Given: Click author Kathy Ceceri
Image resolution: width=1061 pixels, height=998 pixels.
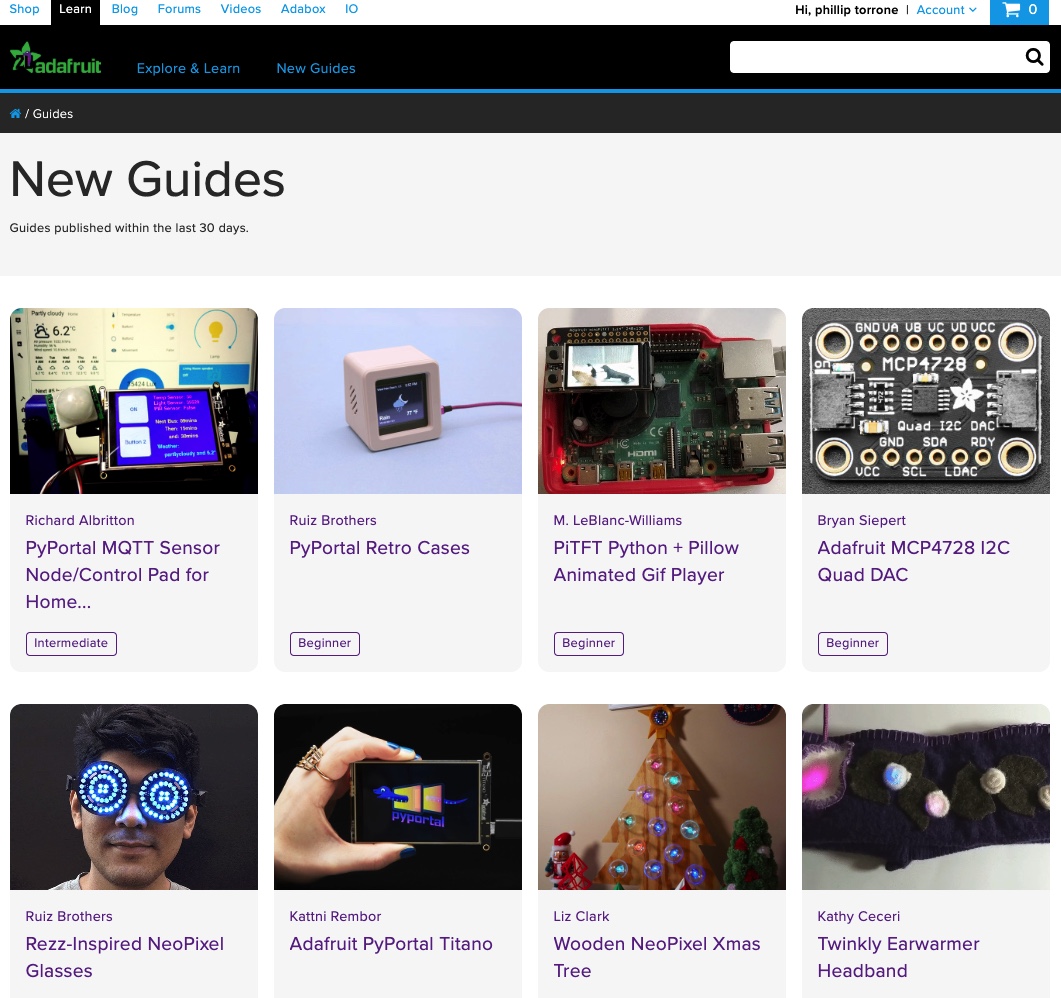Looking at the screenshot, I should tap(859, 916).
